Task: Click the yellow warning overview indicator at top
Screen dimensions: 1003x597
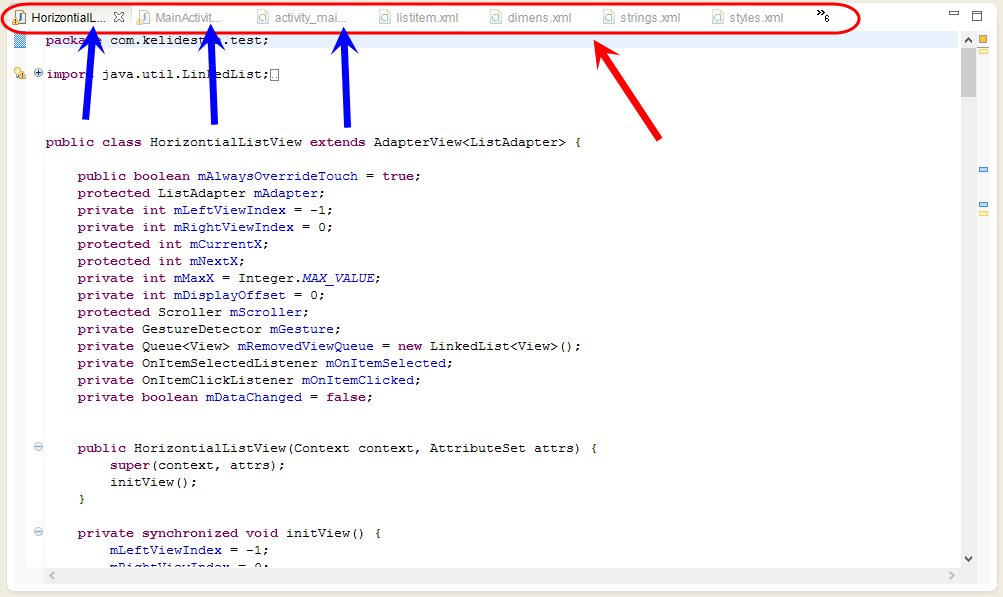Action: 983,40
